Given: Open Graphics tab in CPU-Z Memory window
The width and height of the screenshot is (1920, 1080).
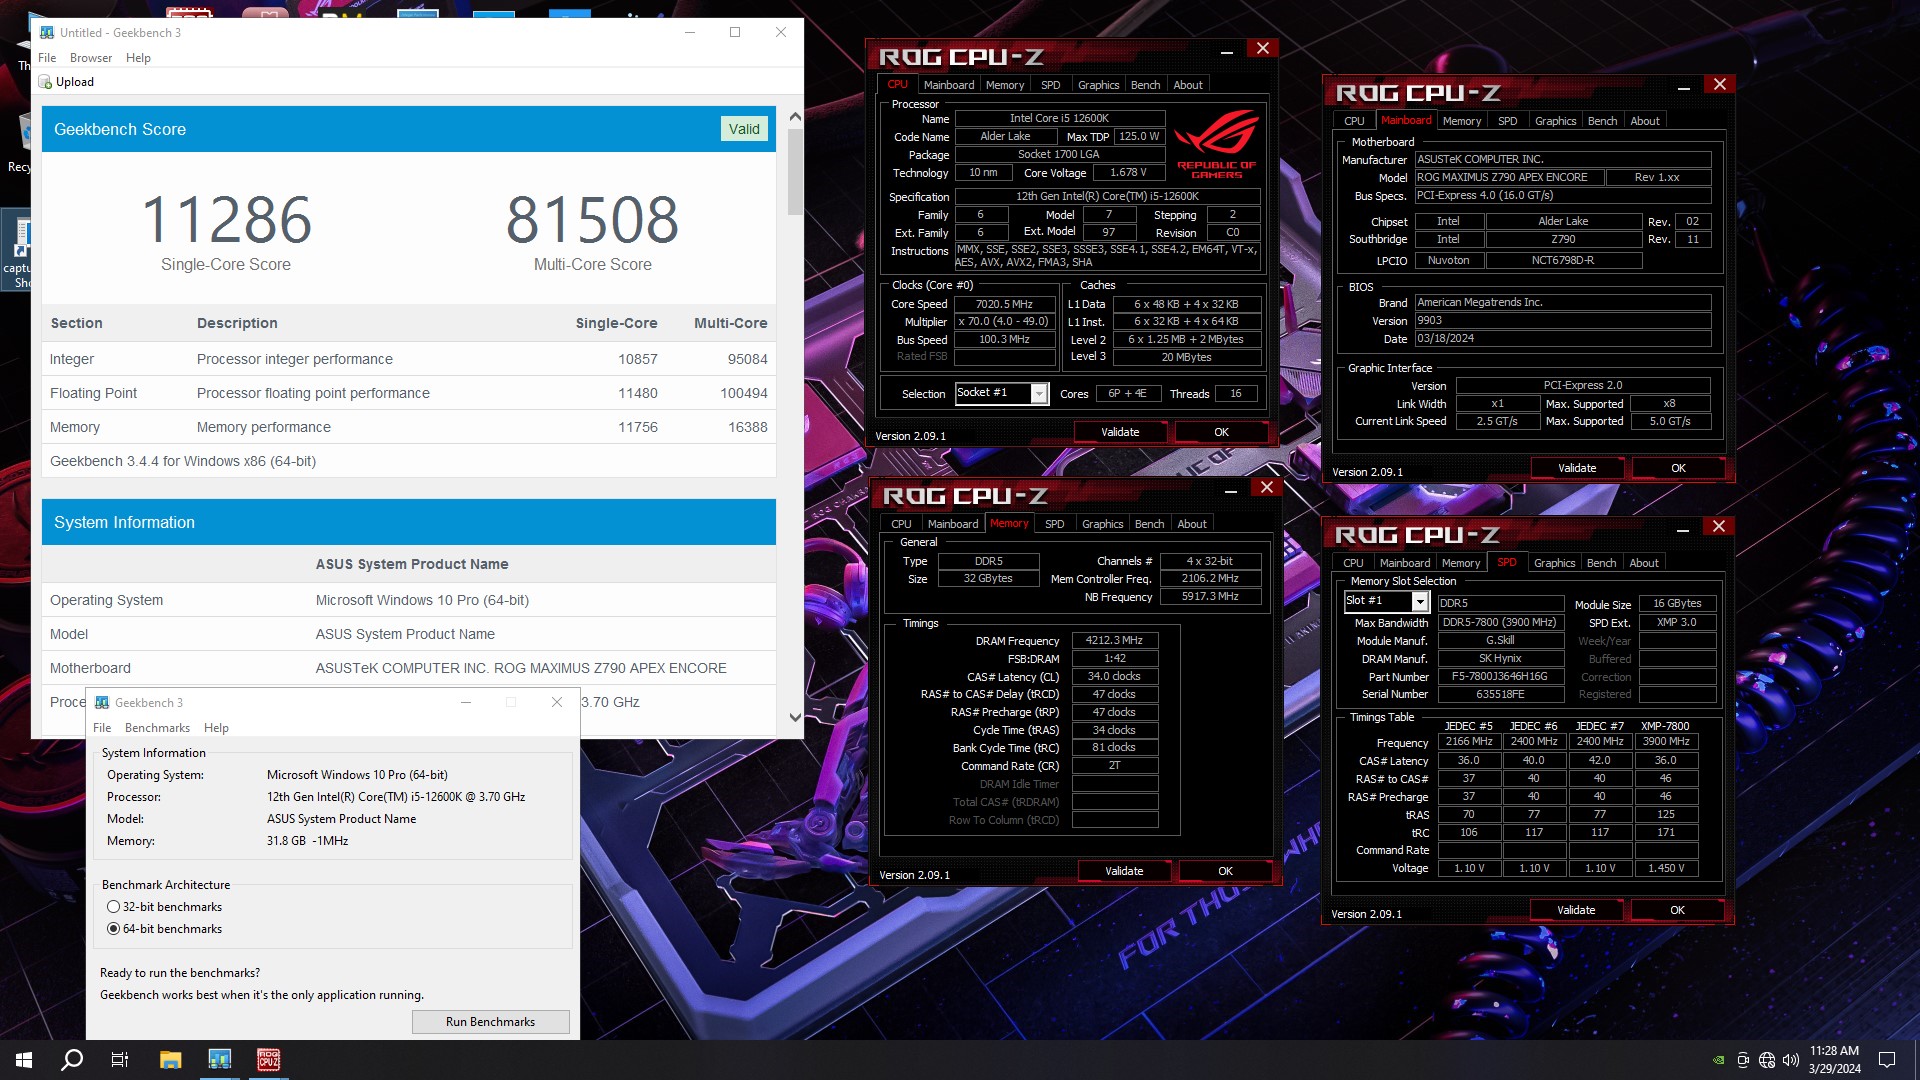Looking at the screenshot, I should (x=1102, y=524).
